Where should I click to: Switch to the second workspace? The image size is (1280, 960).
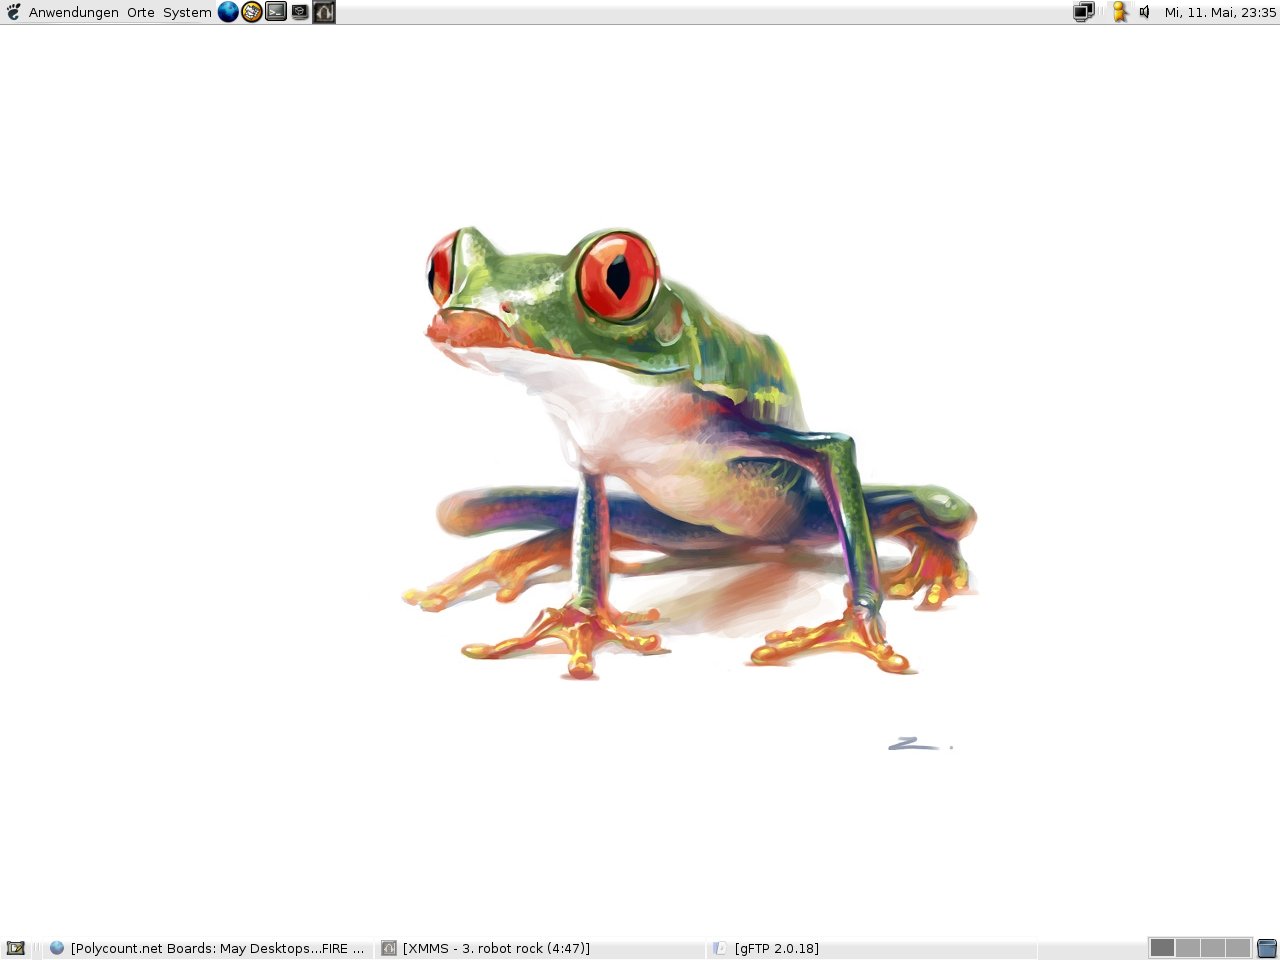(x=1187, y=948)
